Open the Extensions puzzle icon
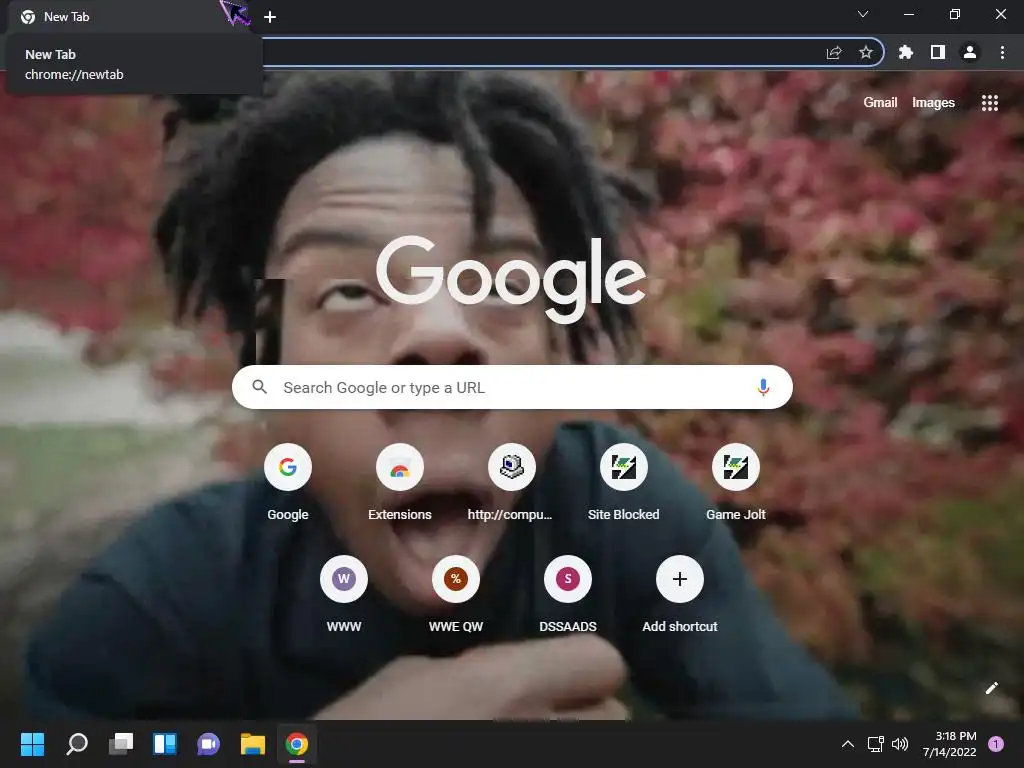 coord(906,52)
